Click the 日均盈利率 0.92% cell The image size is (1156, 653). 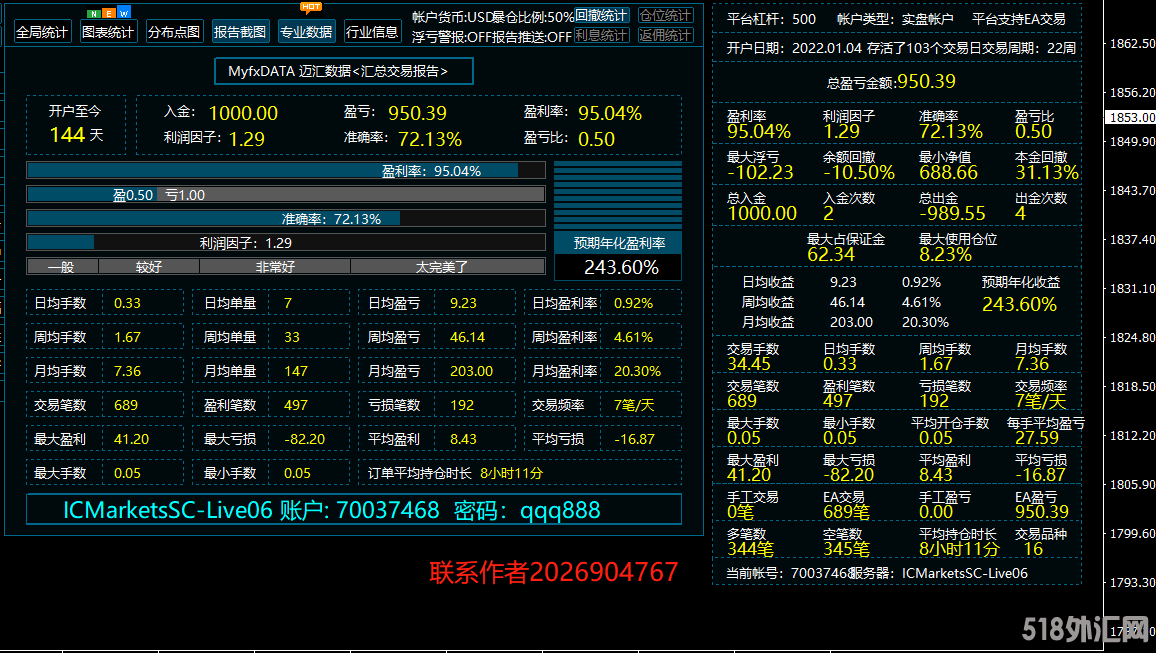coord(603,303)
